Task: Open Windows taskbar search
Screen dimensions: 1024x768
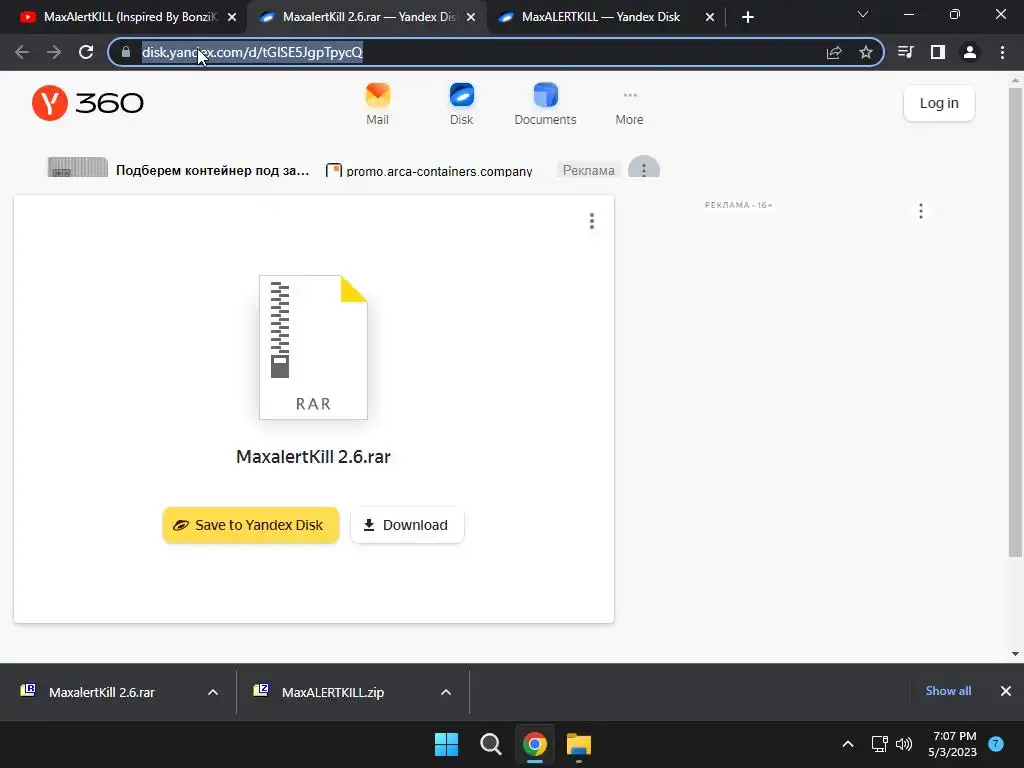Action: click(x=490, y=744)
